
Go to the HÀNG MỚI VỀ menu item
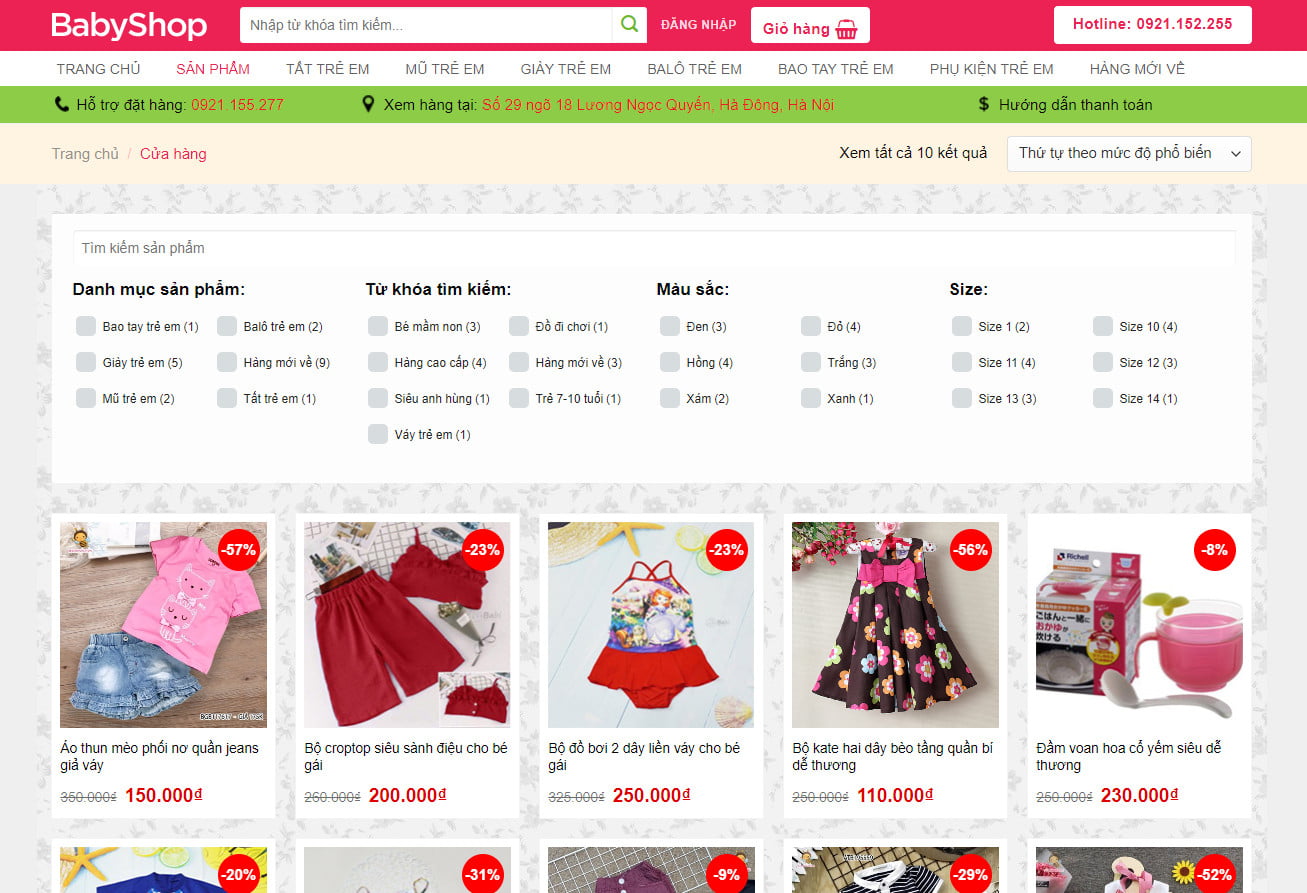pyautogui.click(x=1136, y=69)
